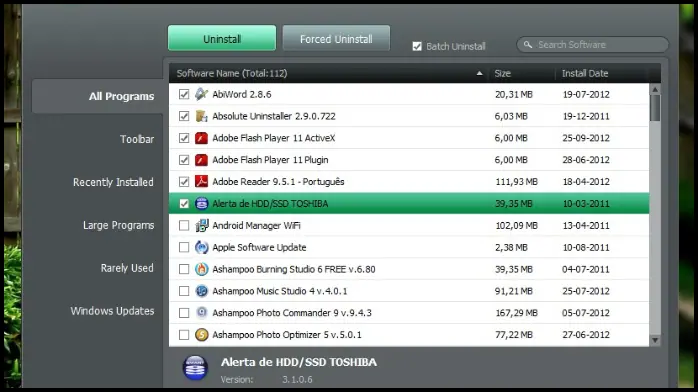698x392 pixels.
Task: Uncheck Adobe Flash Player 11 ActiveX checkbox
Action: (184, 138)
